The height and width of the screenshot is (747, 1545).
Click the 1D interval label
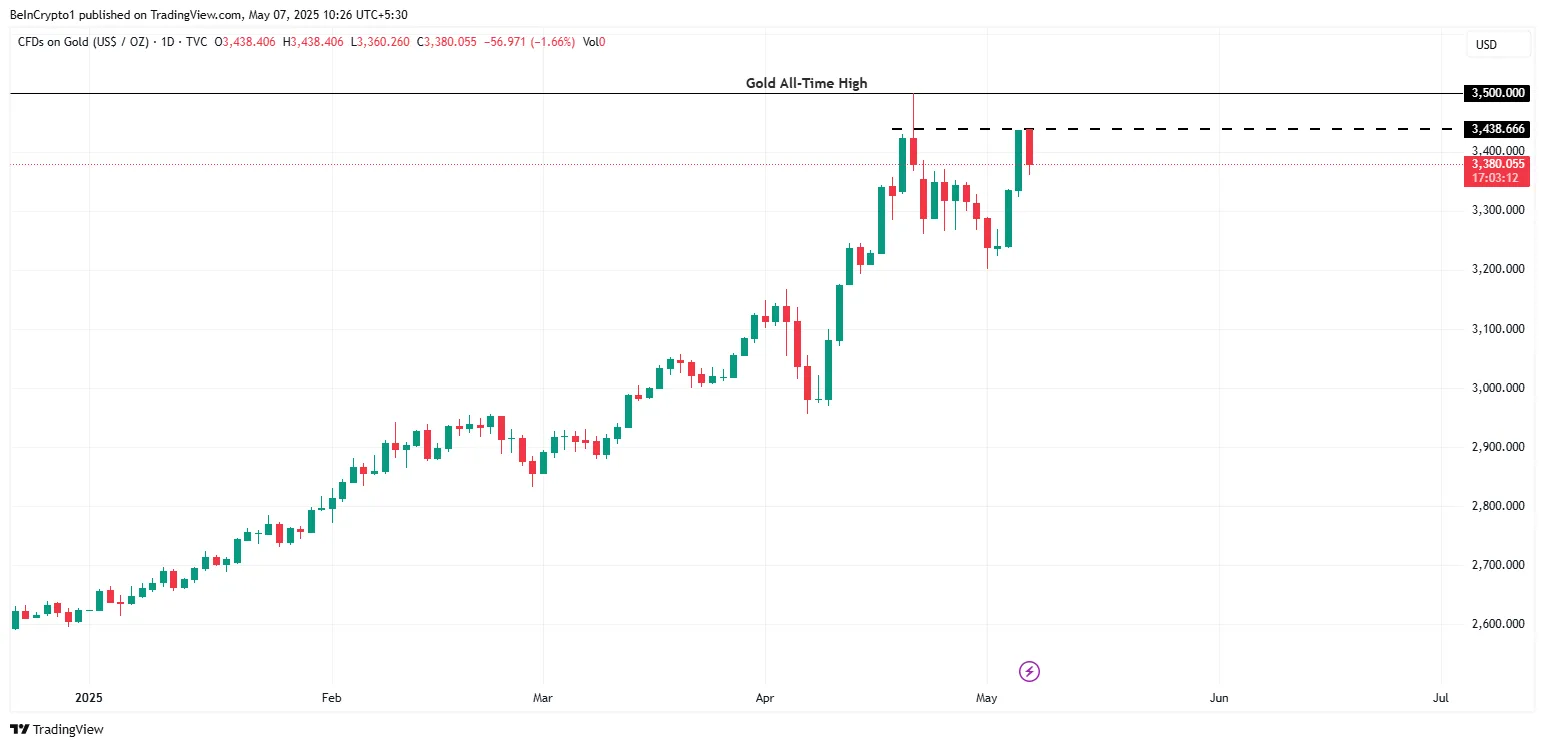[x=167, y=42]
